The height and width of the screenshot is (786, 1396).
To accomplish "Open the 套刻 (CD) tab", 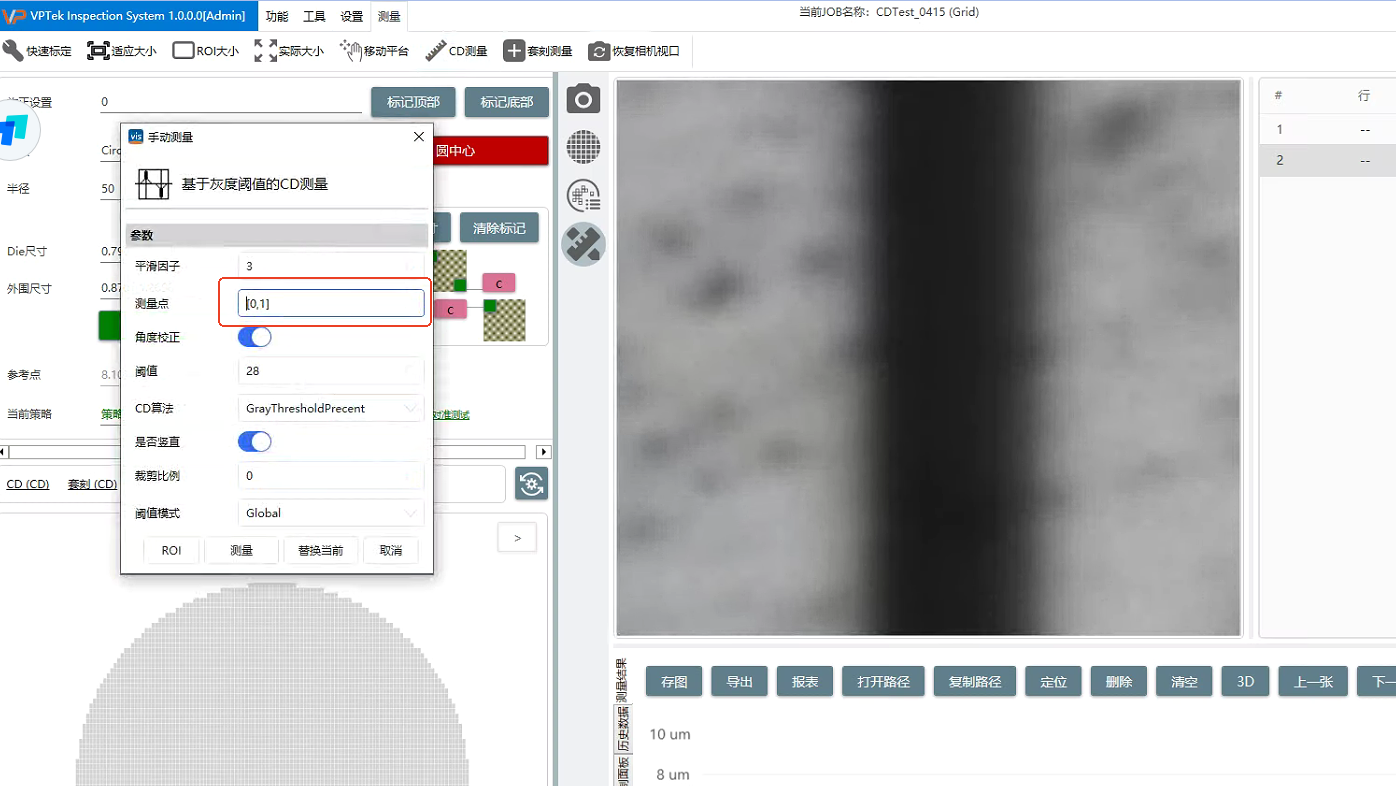I will tap(92, 484).
